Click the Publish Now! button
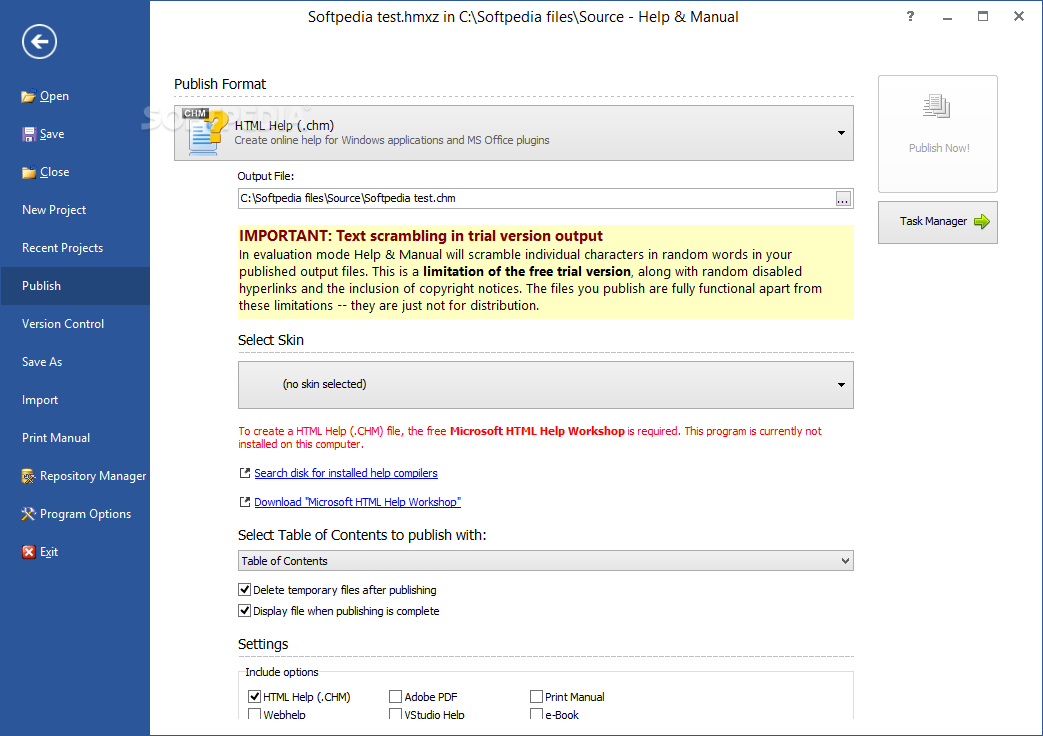This screenshot has height=736, width=1043. coord(938,134)
